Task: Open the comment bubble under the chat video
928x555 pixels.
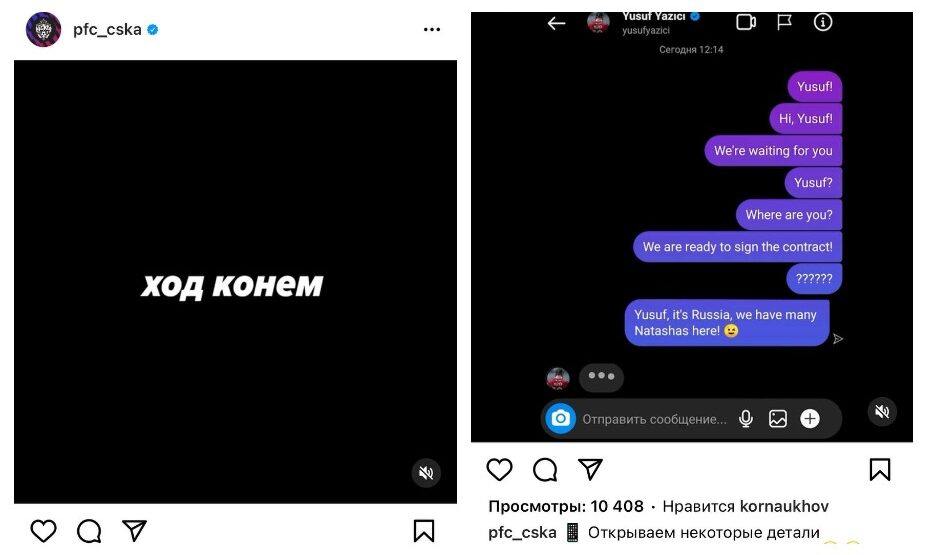Action: [x=545, y=470]
